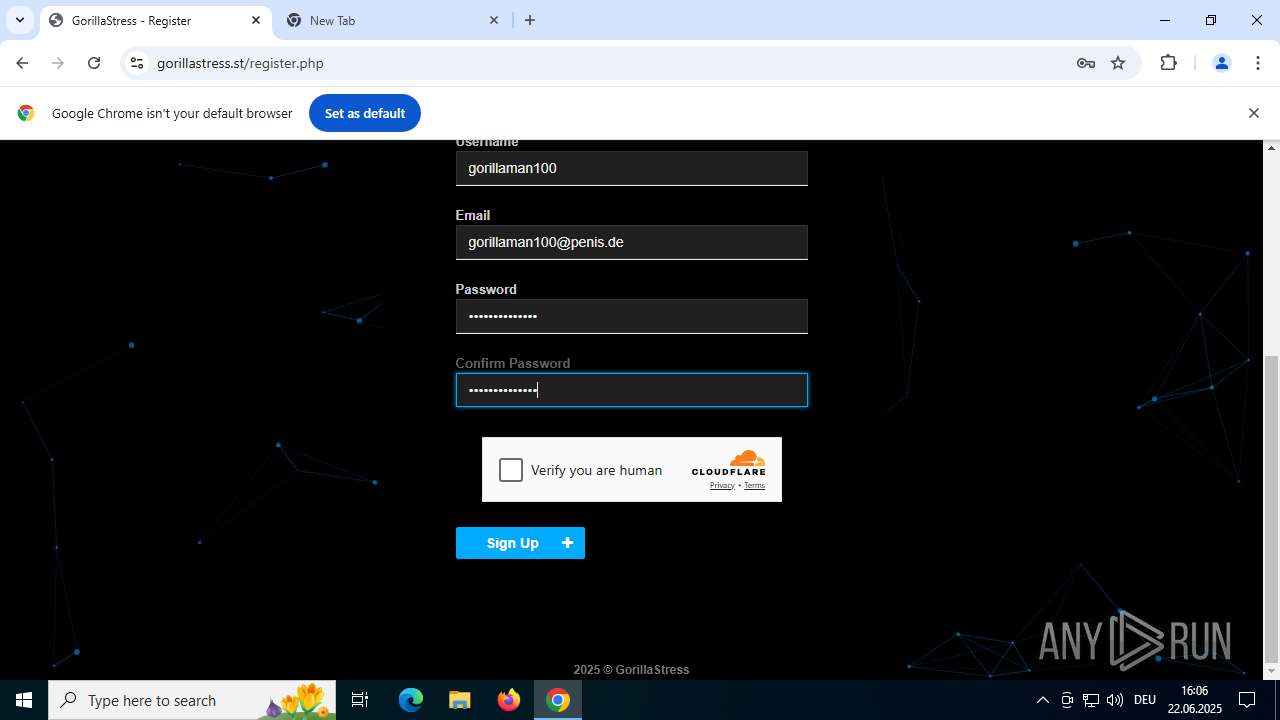Open Cloudflare Terms link
Image resolution: width=1280 pixels, height=720 pixels.
click(754, 486)
